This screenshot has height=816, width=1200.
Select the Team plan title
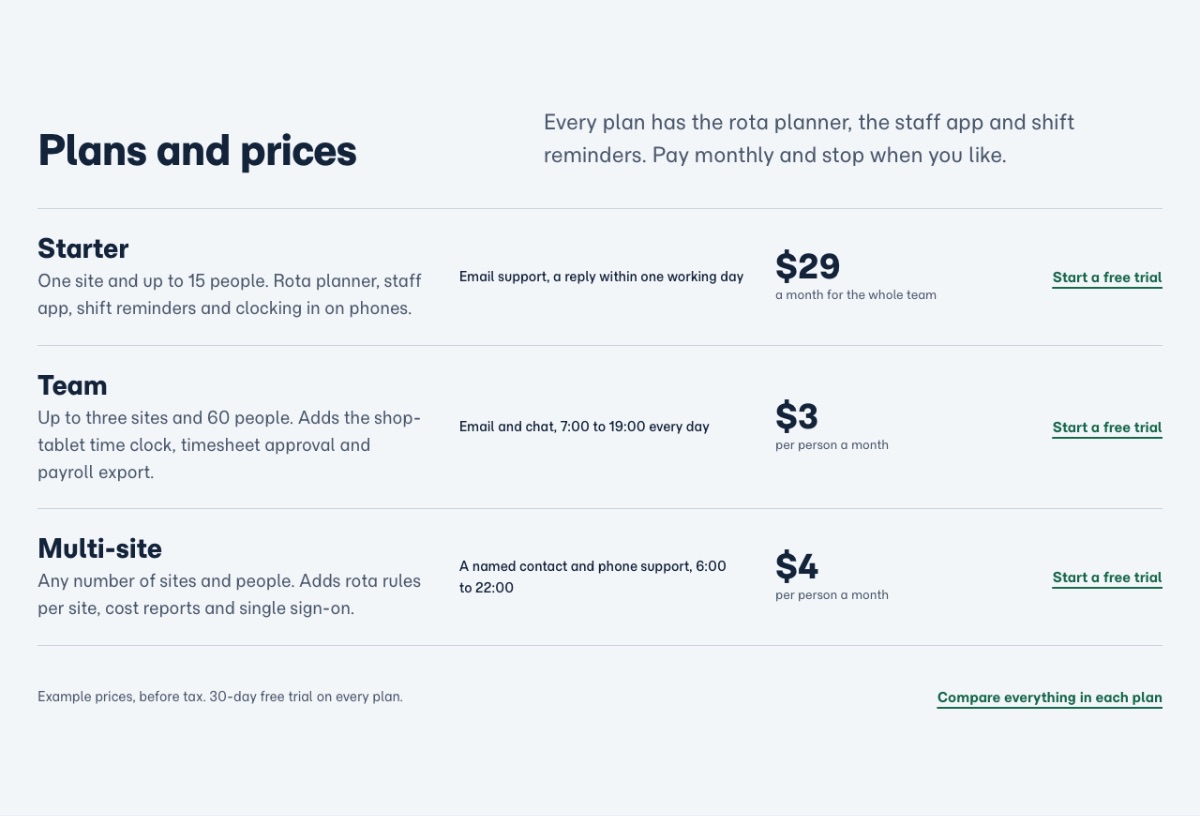(x=72, y=385)
